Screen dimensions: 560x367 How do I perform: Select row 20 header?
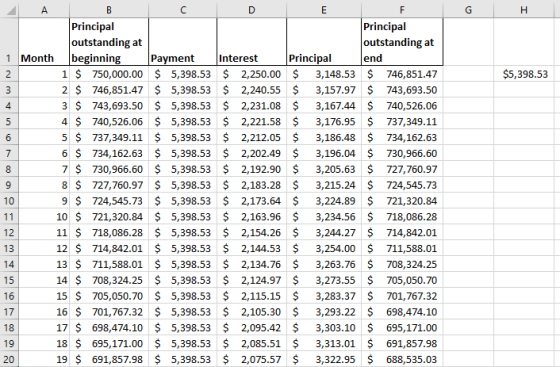9,359
